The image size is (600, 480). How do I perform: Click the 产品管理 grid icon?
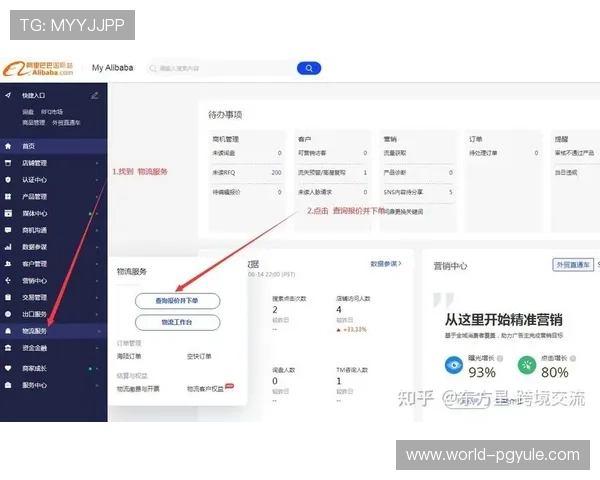8,197
